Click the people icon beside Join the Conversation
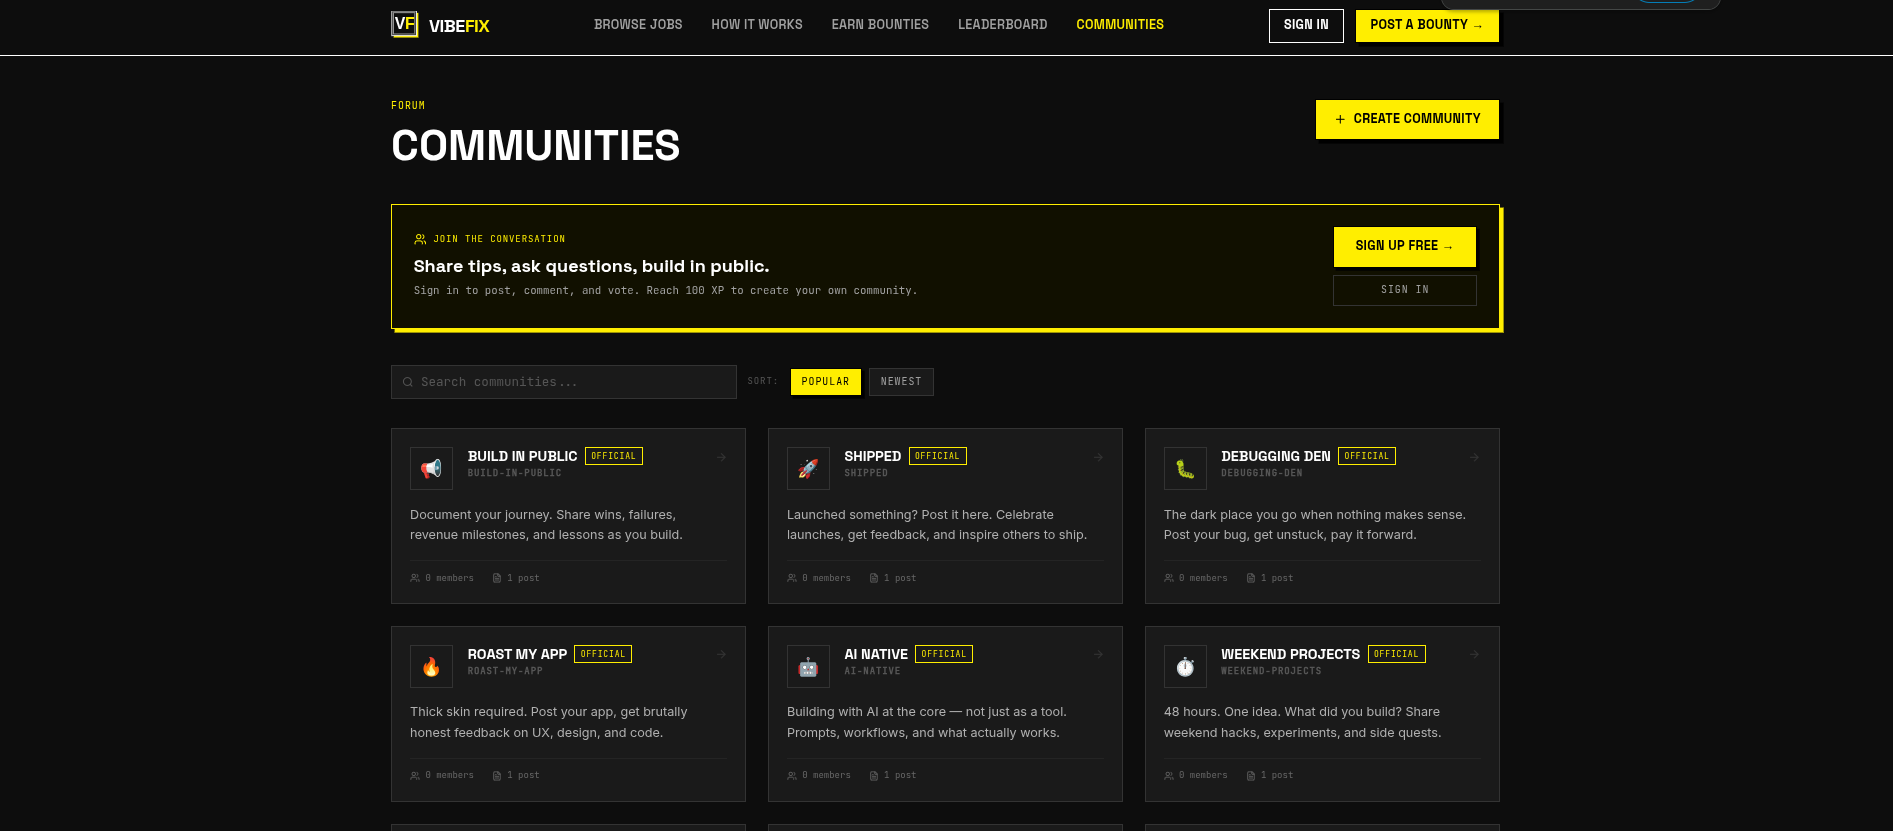 (420, 239)
